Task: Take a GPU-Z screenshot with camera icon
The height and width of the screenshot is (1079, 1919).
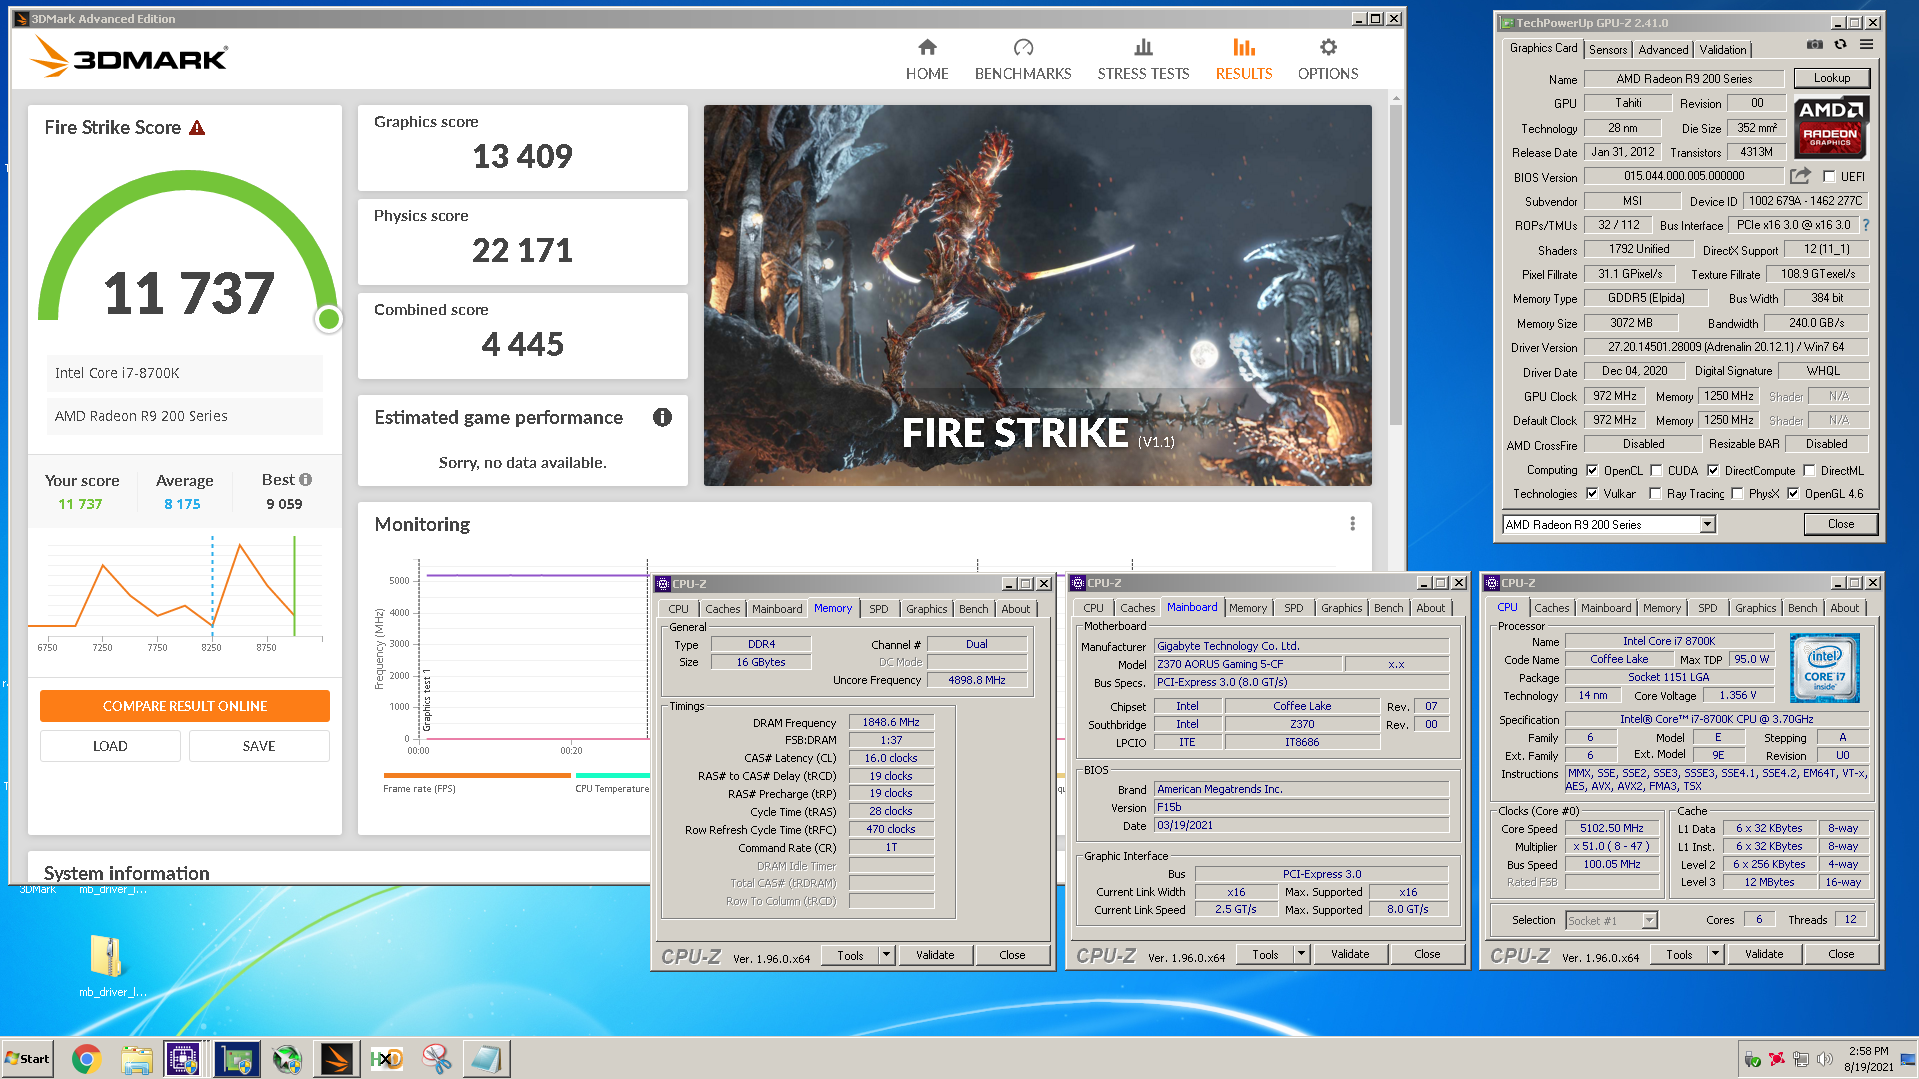Action: 1814,45
